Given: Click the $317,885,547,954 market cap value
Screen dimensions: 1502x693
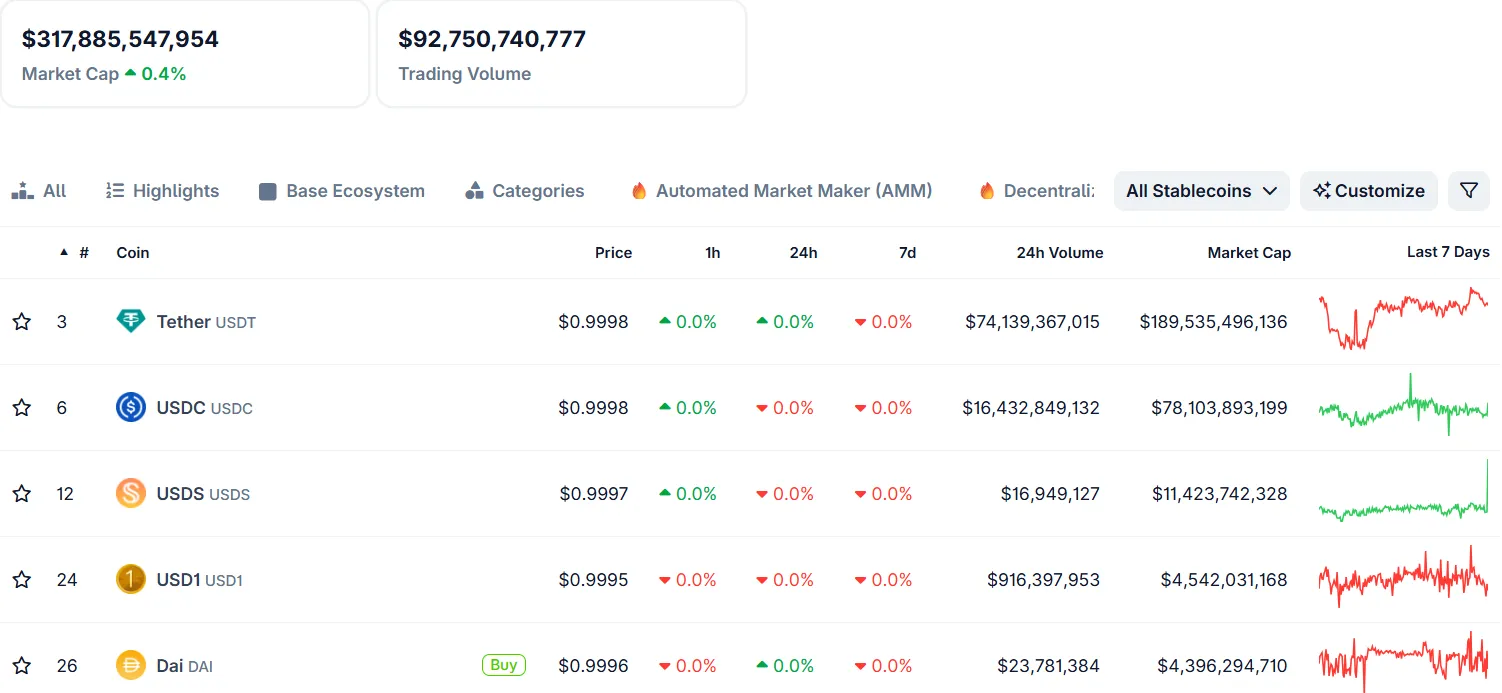Looking at the screenshot, I should point(120,39).
